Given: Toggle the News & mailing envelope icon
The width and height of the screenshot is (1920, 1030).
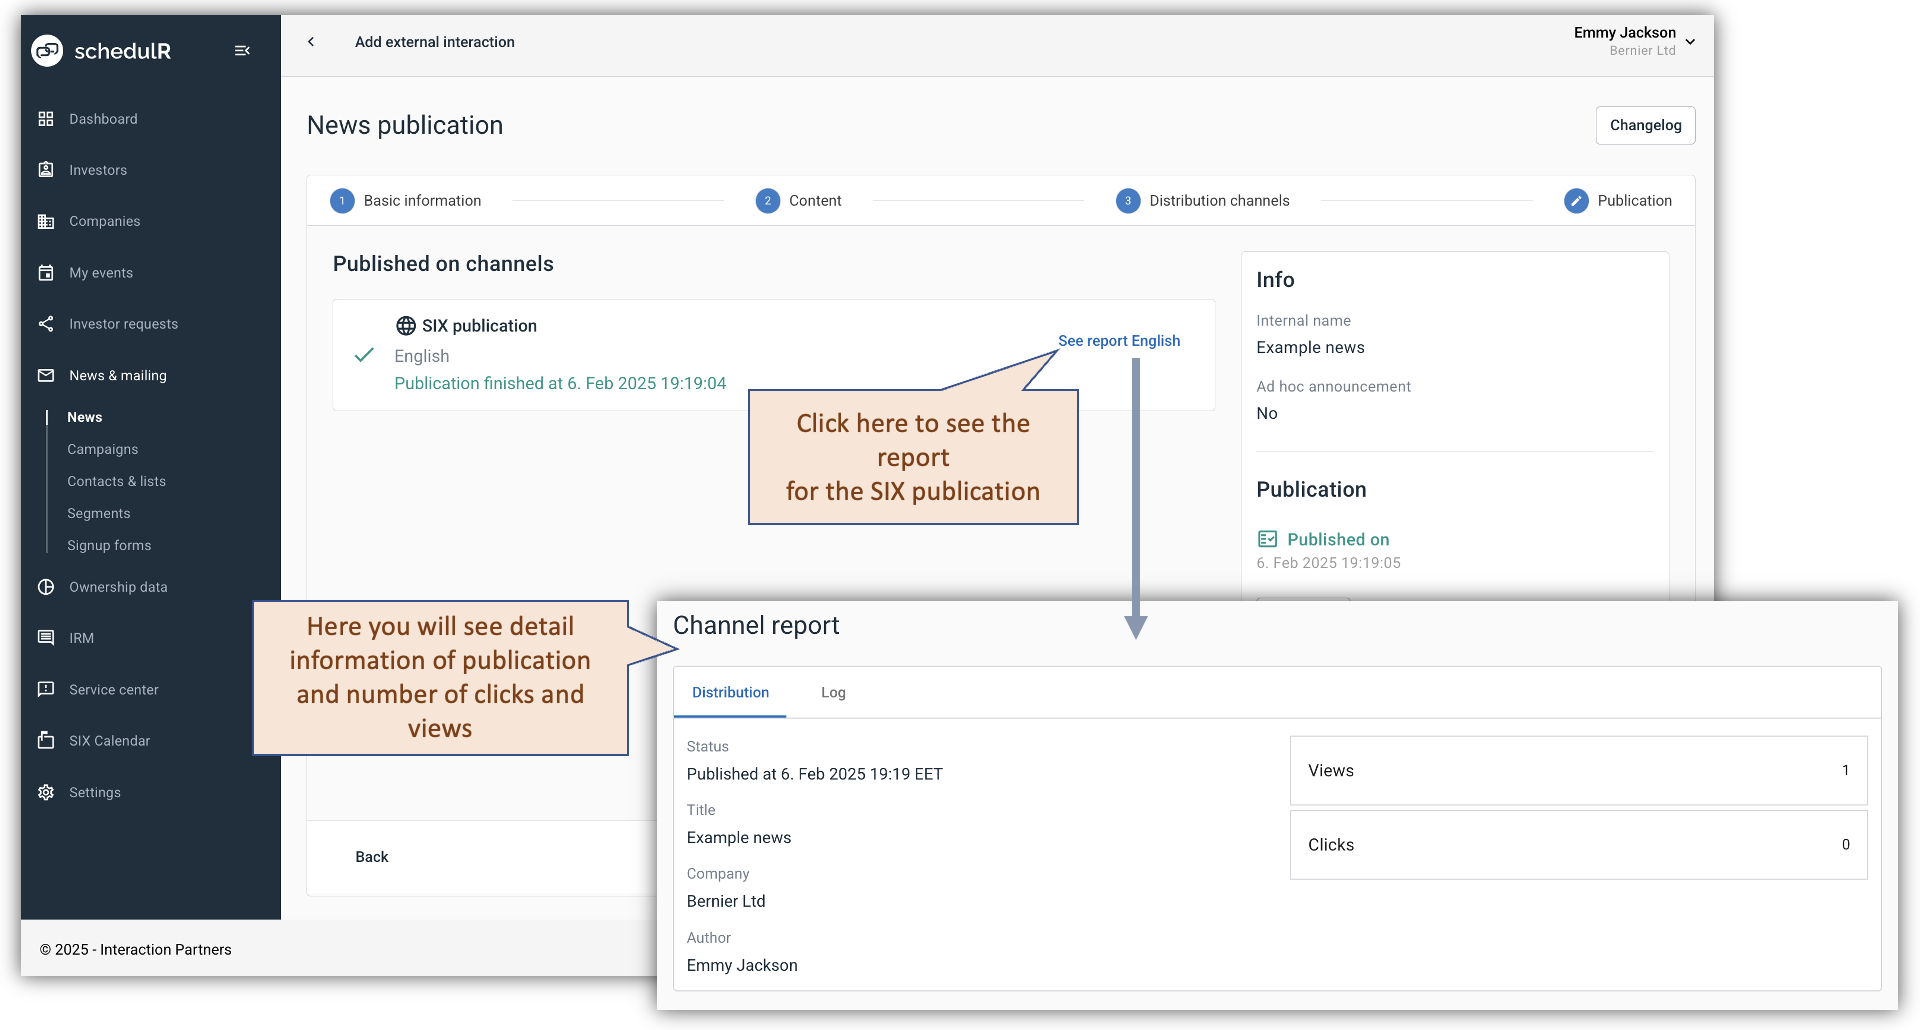Looking at the screenshot, I should point(46,375).
